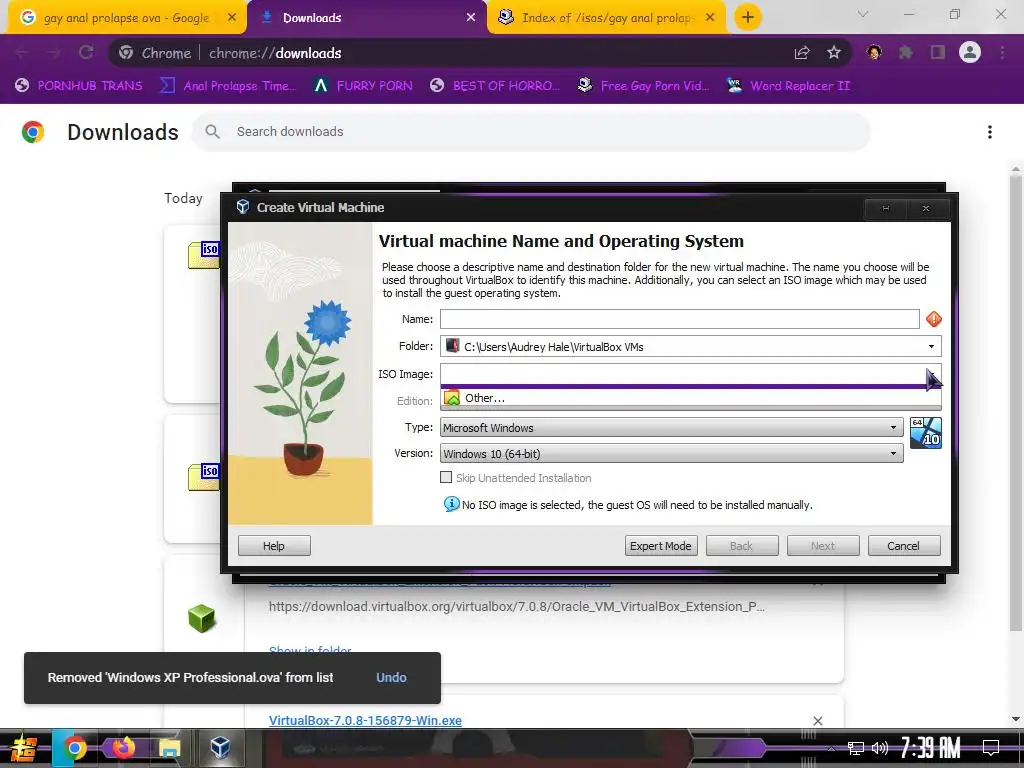The image size is (1024, 768).
Task: Open the notification center icon
Action: coord(991,747)
